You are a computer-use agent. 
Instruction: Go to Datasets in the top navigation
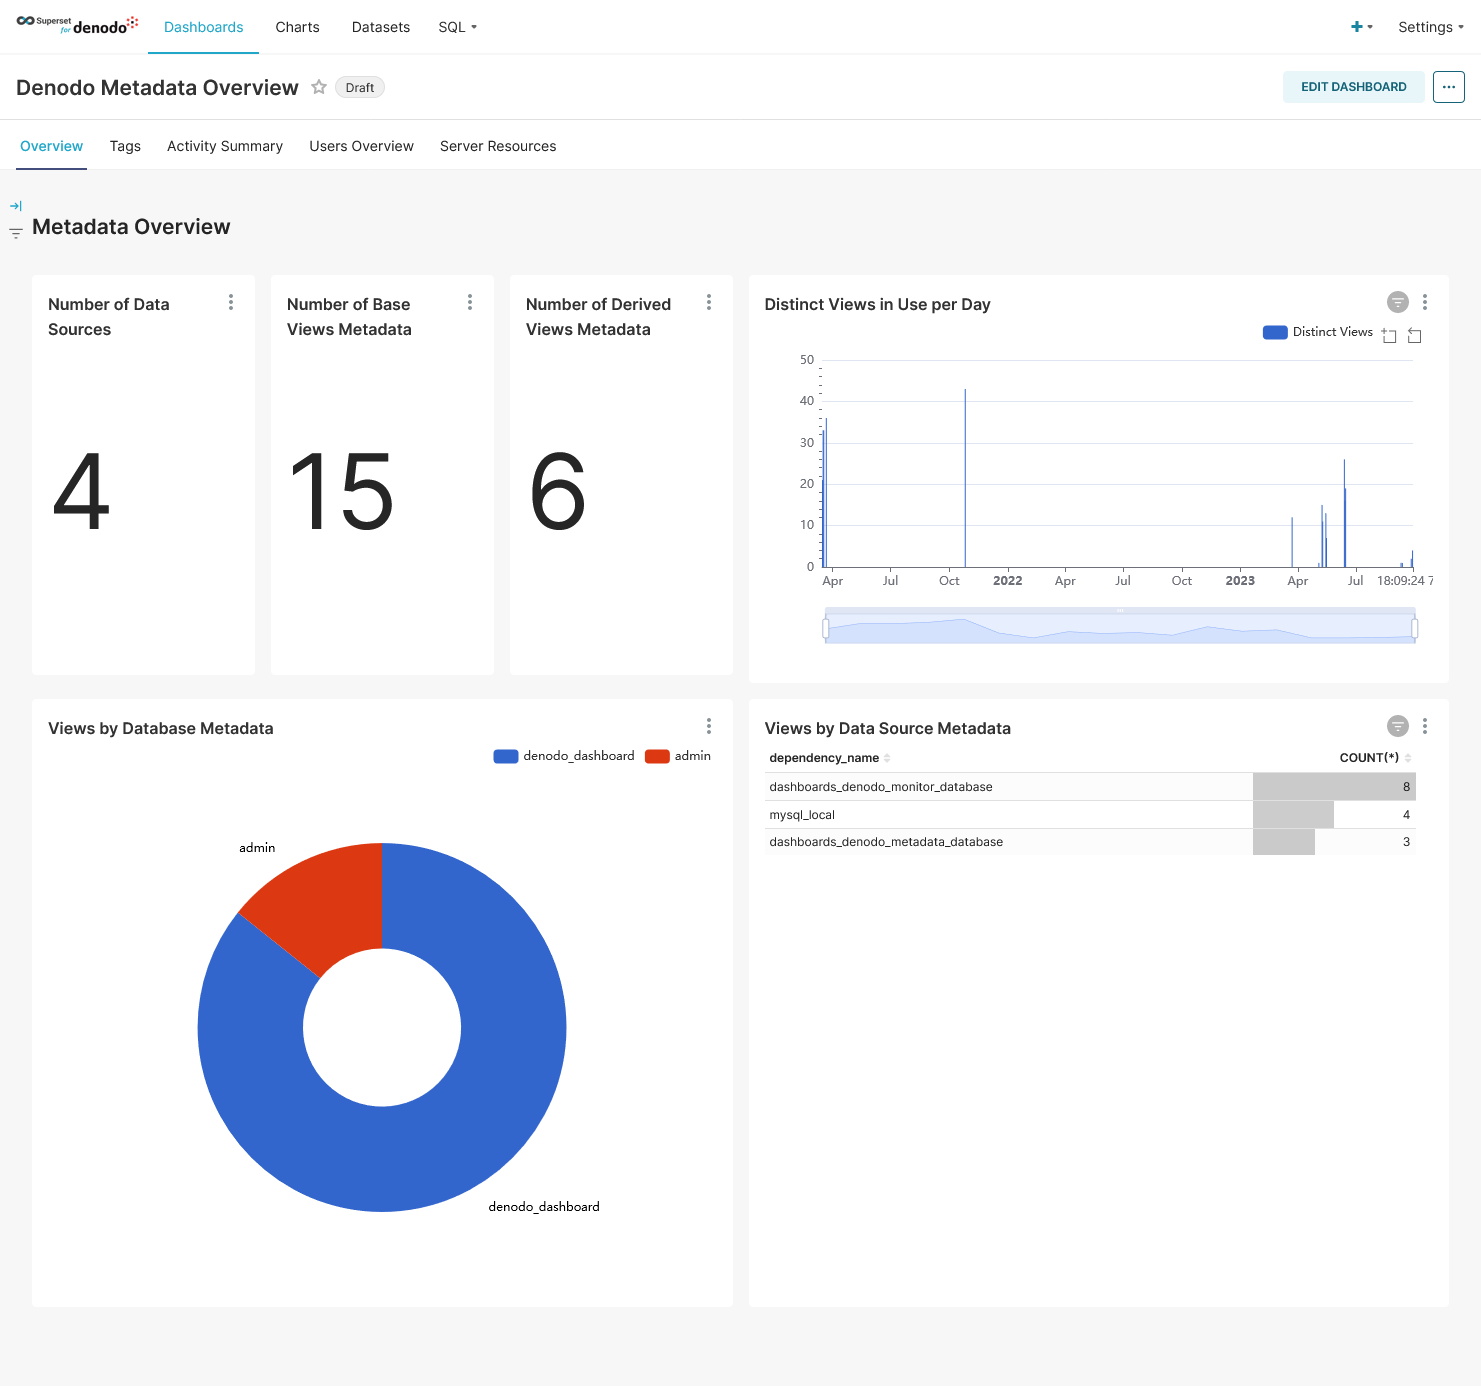(381, 27)
